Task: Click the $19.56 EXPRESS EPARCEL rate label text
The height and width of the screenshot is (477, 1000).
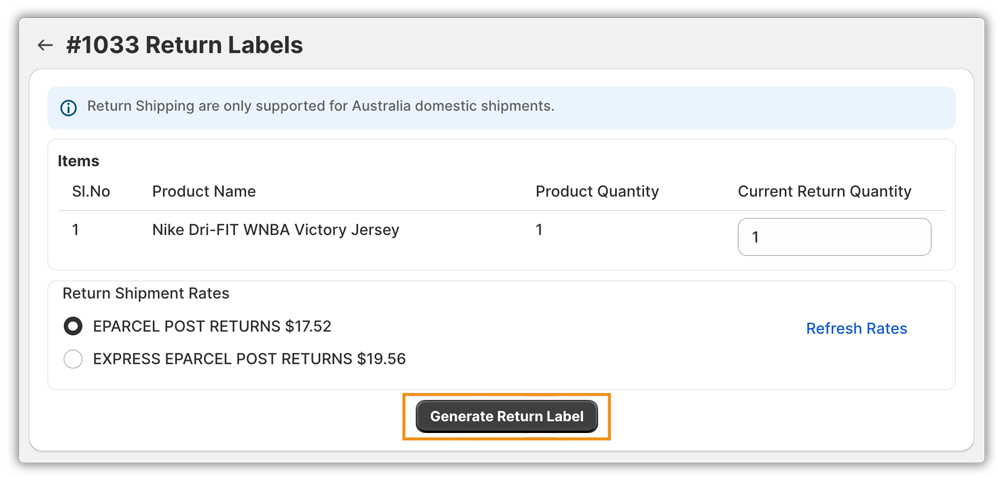Action: tap(249, 359)
